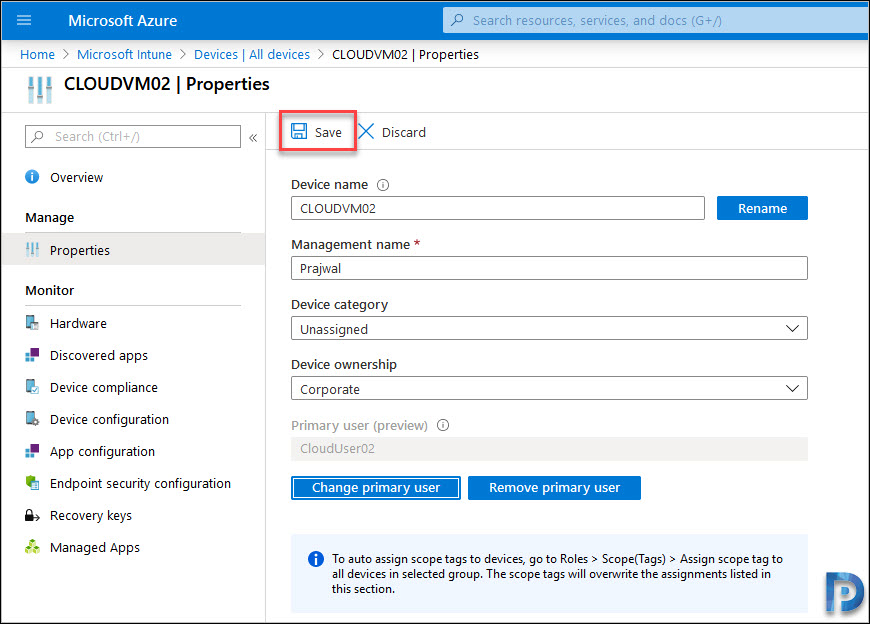Click the Discovered apps icon
Screen dimensions: 870x624
32,355
